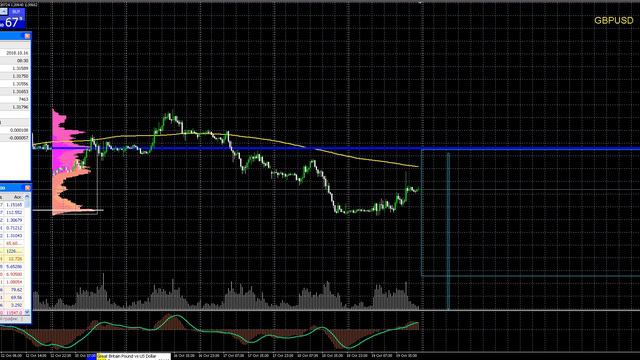Viewport: 640px width, 360px height.
Task: Close the Data Window panel
Action: (x=27, y=36)
